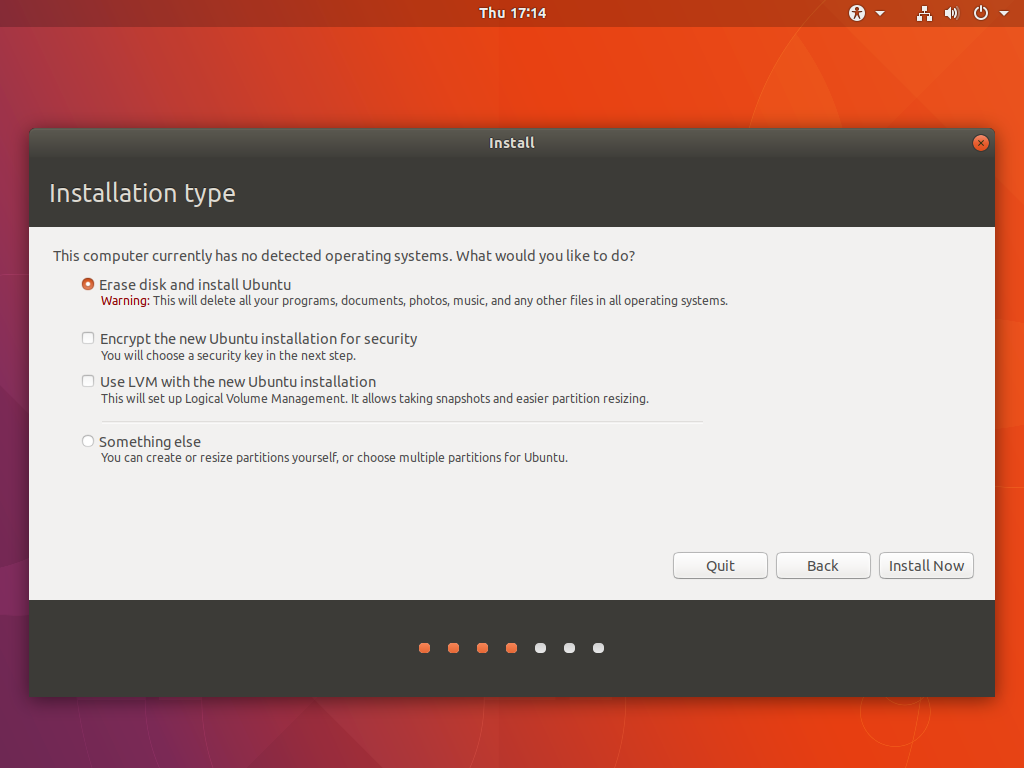
Task: Expand the system menu arrow
Action: (1004, 13)
